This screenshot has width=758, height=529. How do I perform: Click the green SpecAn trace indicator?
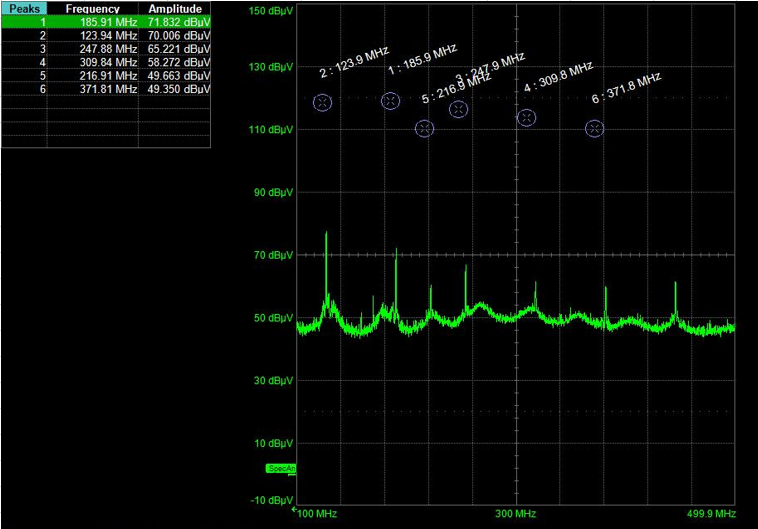point(281,469)
